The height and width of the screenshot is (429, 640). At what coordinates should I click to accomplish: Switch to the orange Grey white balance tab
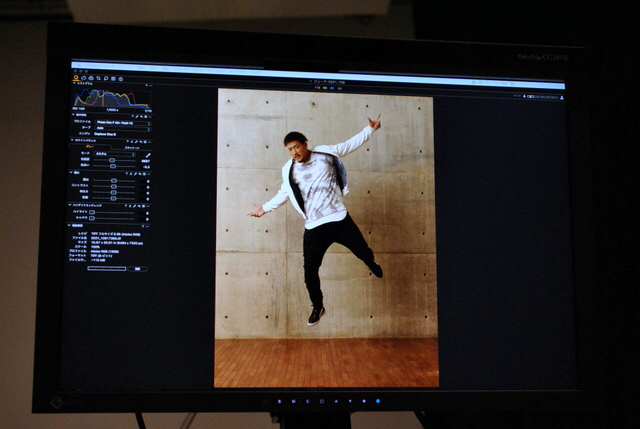pos(90,147)
